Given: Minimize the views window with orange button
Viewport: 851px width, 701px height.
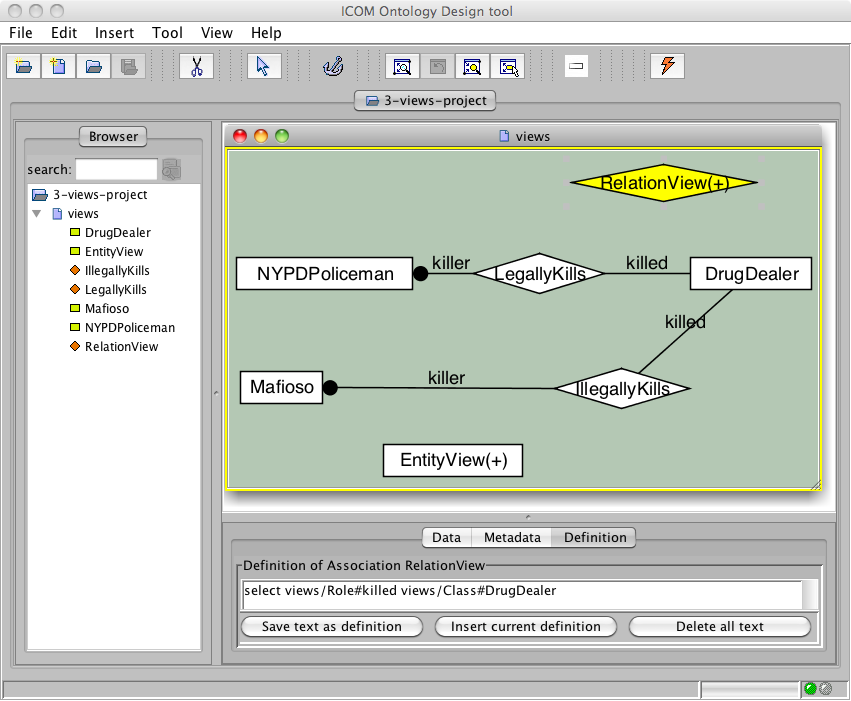Looking at the screenshot, I should tap(261, 136).
